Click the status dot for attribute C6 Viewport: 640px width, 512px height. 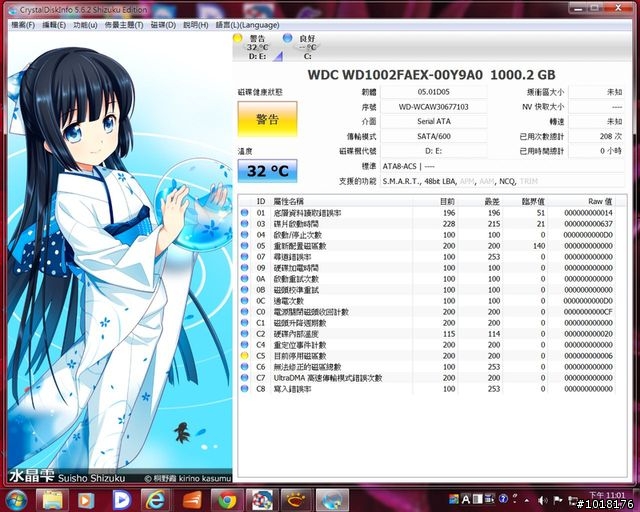coord(244,367)
